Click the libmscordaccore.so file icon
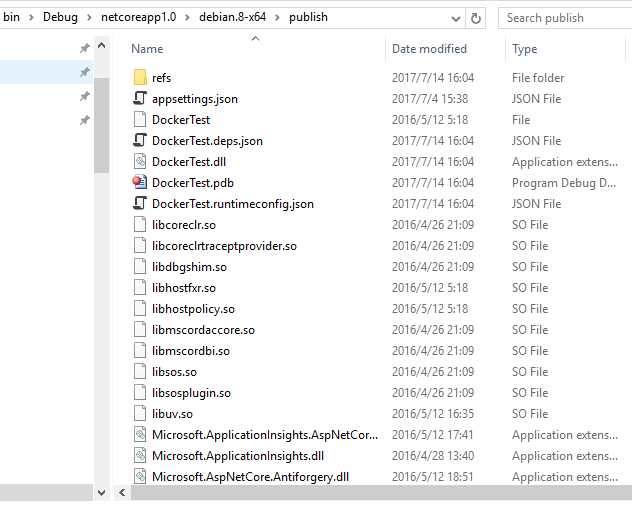Image resolution: width=632 pixels, height=513 pixels. click(140, 329)
